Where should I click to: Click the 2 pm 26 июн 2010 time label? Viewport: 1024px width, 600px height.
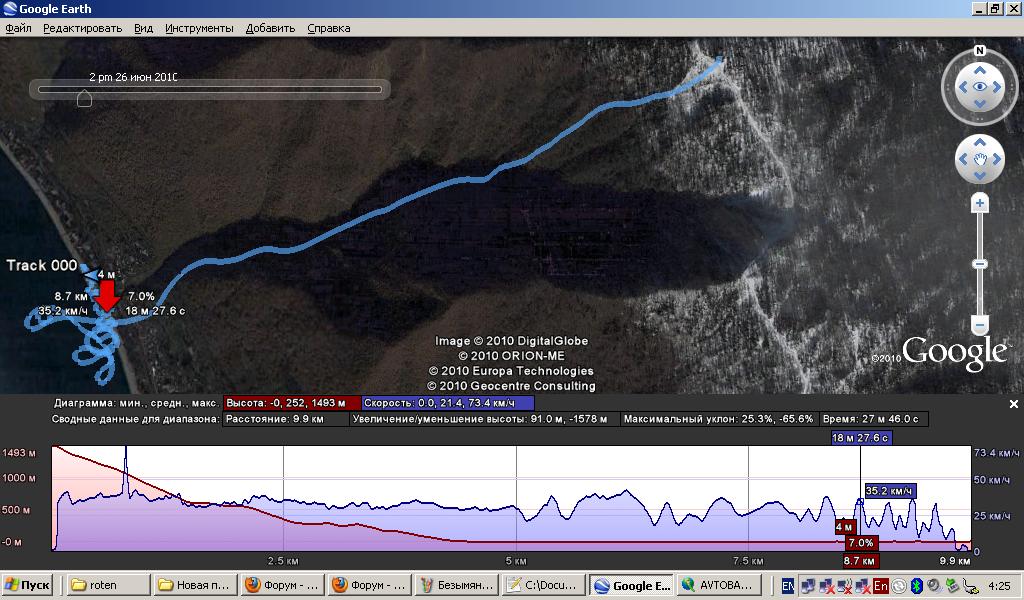tap(133, 77)
